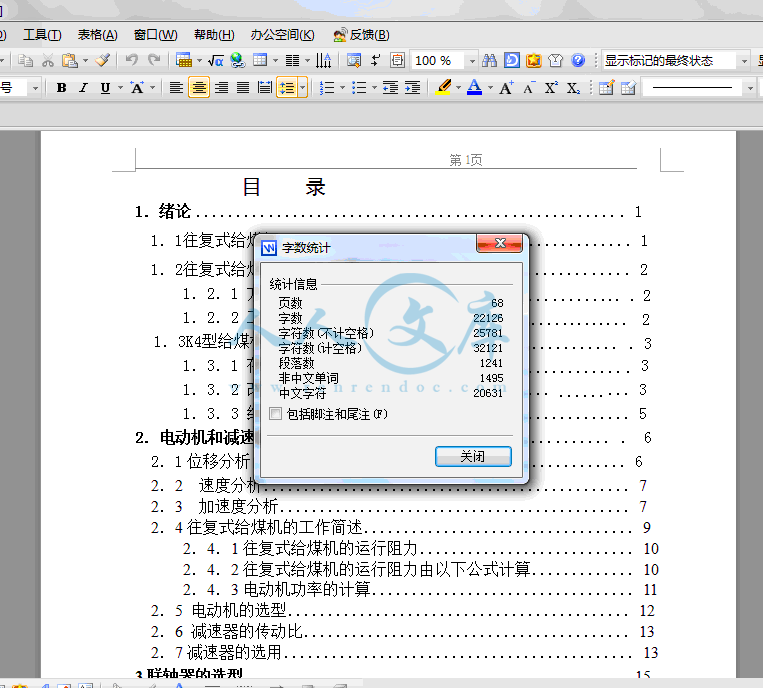
Task: Click the 反馈(B) feedback button
Action: click(x=361, y=35)
